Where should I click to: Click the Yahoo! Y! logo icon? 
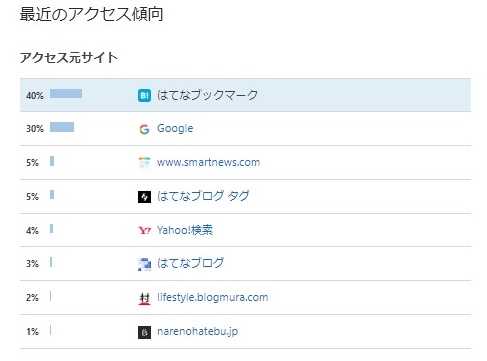click(144, 230)
